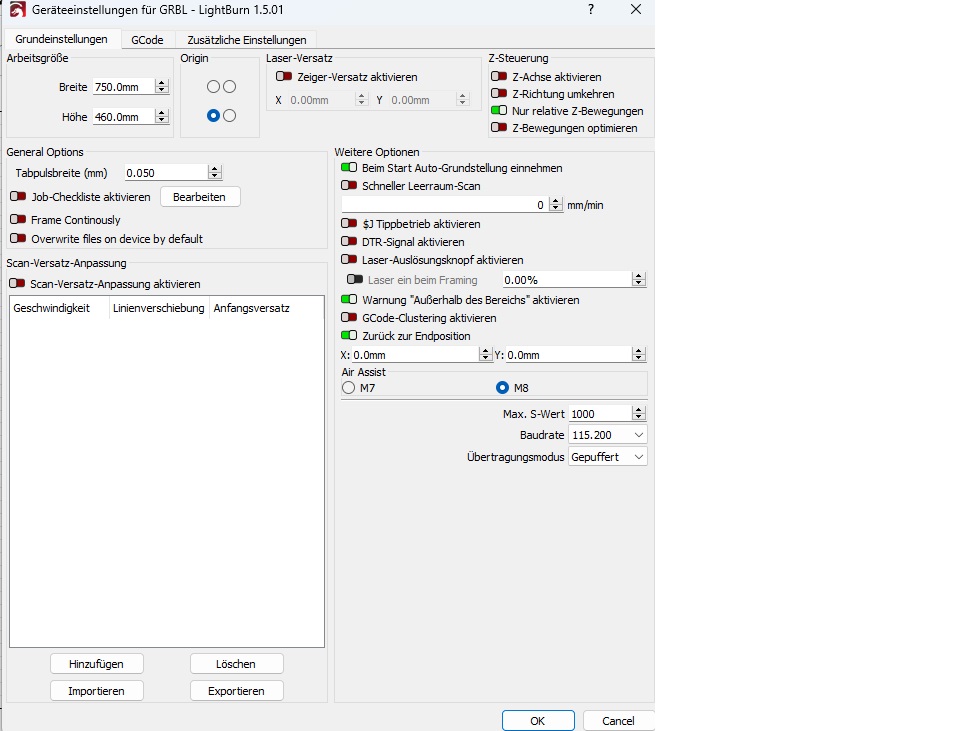This screenshot has width=960, height=731.
Task: Click the Endposition X input field
Action: pos(416,354)
